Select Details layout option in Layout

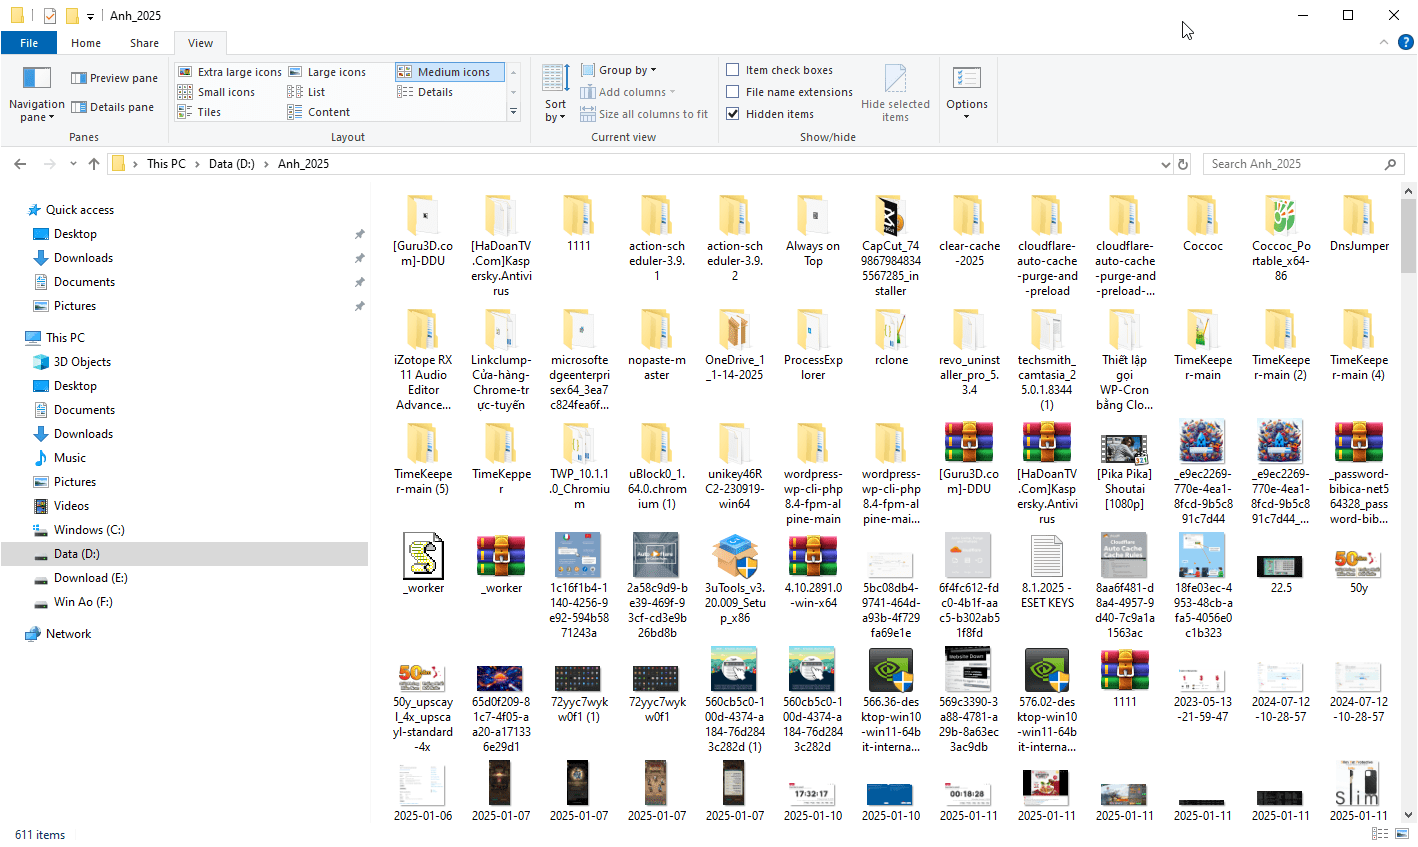click(x=425, y=92)
